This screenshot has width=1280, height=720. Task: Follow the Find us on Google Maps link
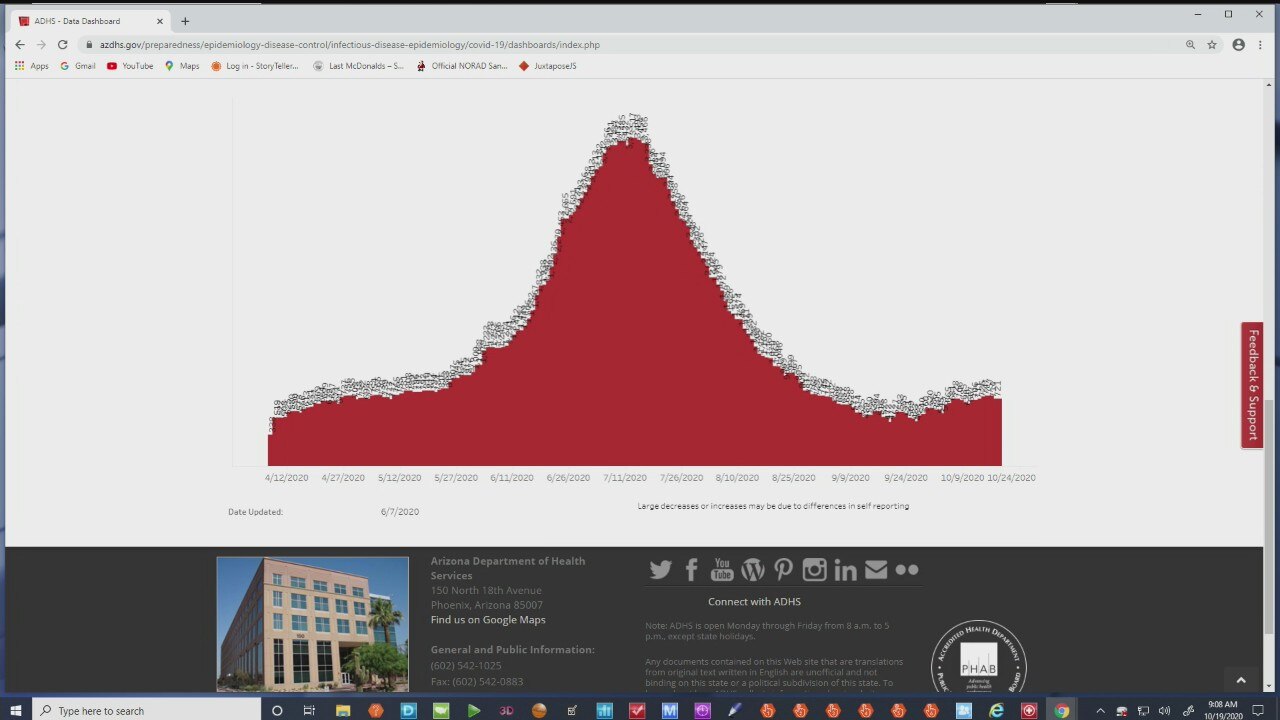[x=488, y=620]
